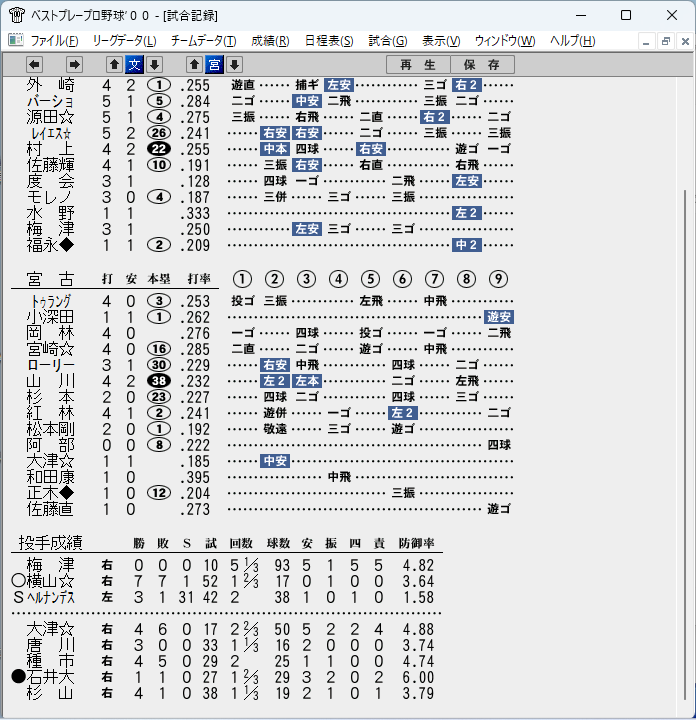
Task: Open the ヘルプ(H) menu
Action: point(572,41)
